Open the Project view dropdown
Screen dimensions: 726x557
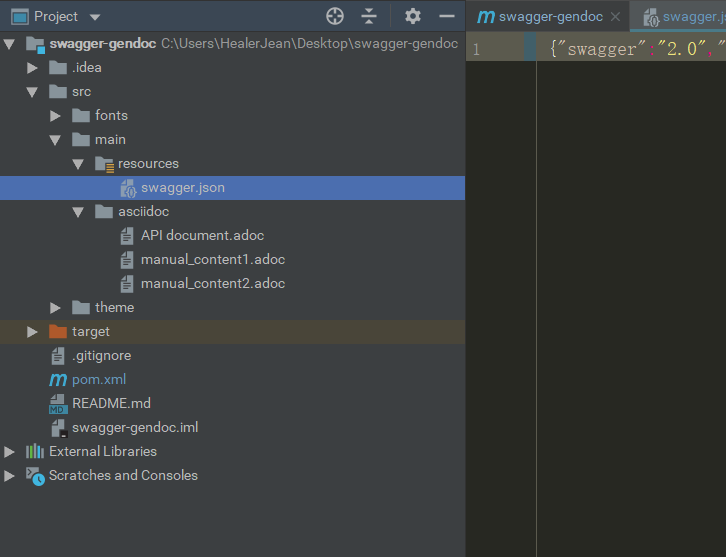[95, 17]
